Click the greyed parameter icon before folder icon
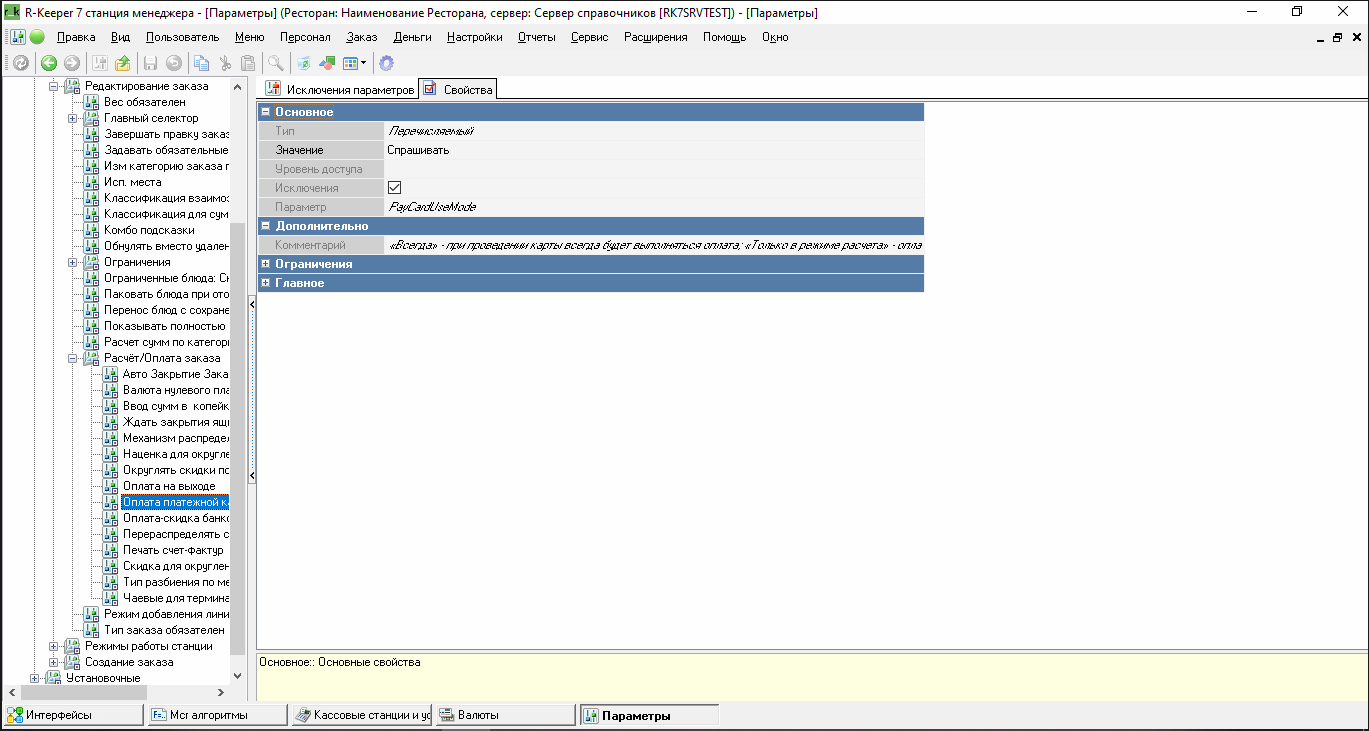The image size is (1369, 731). (100, 63)
